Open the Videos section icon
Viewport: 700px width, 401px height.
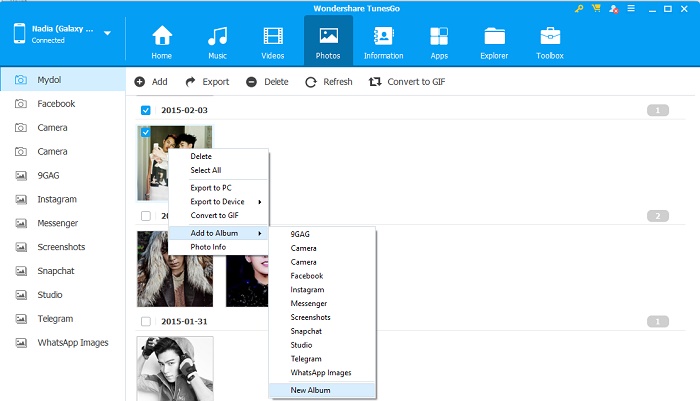point(273,37)
